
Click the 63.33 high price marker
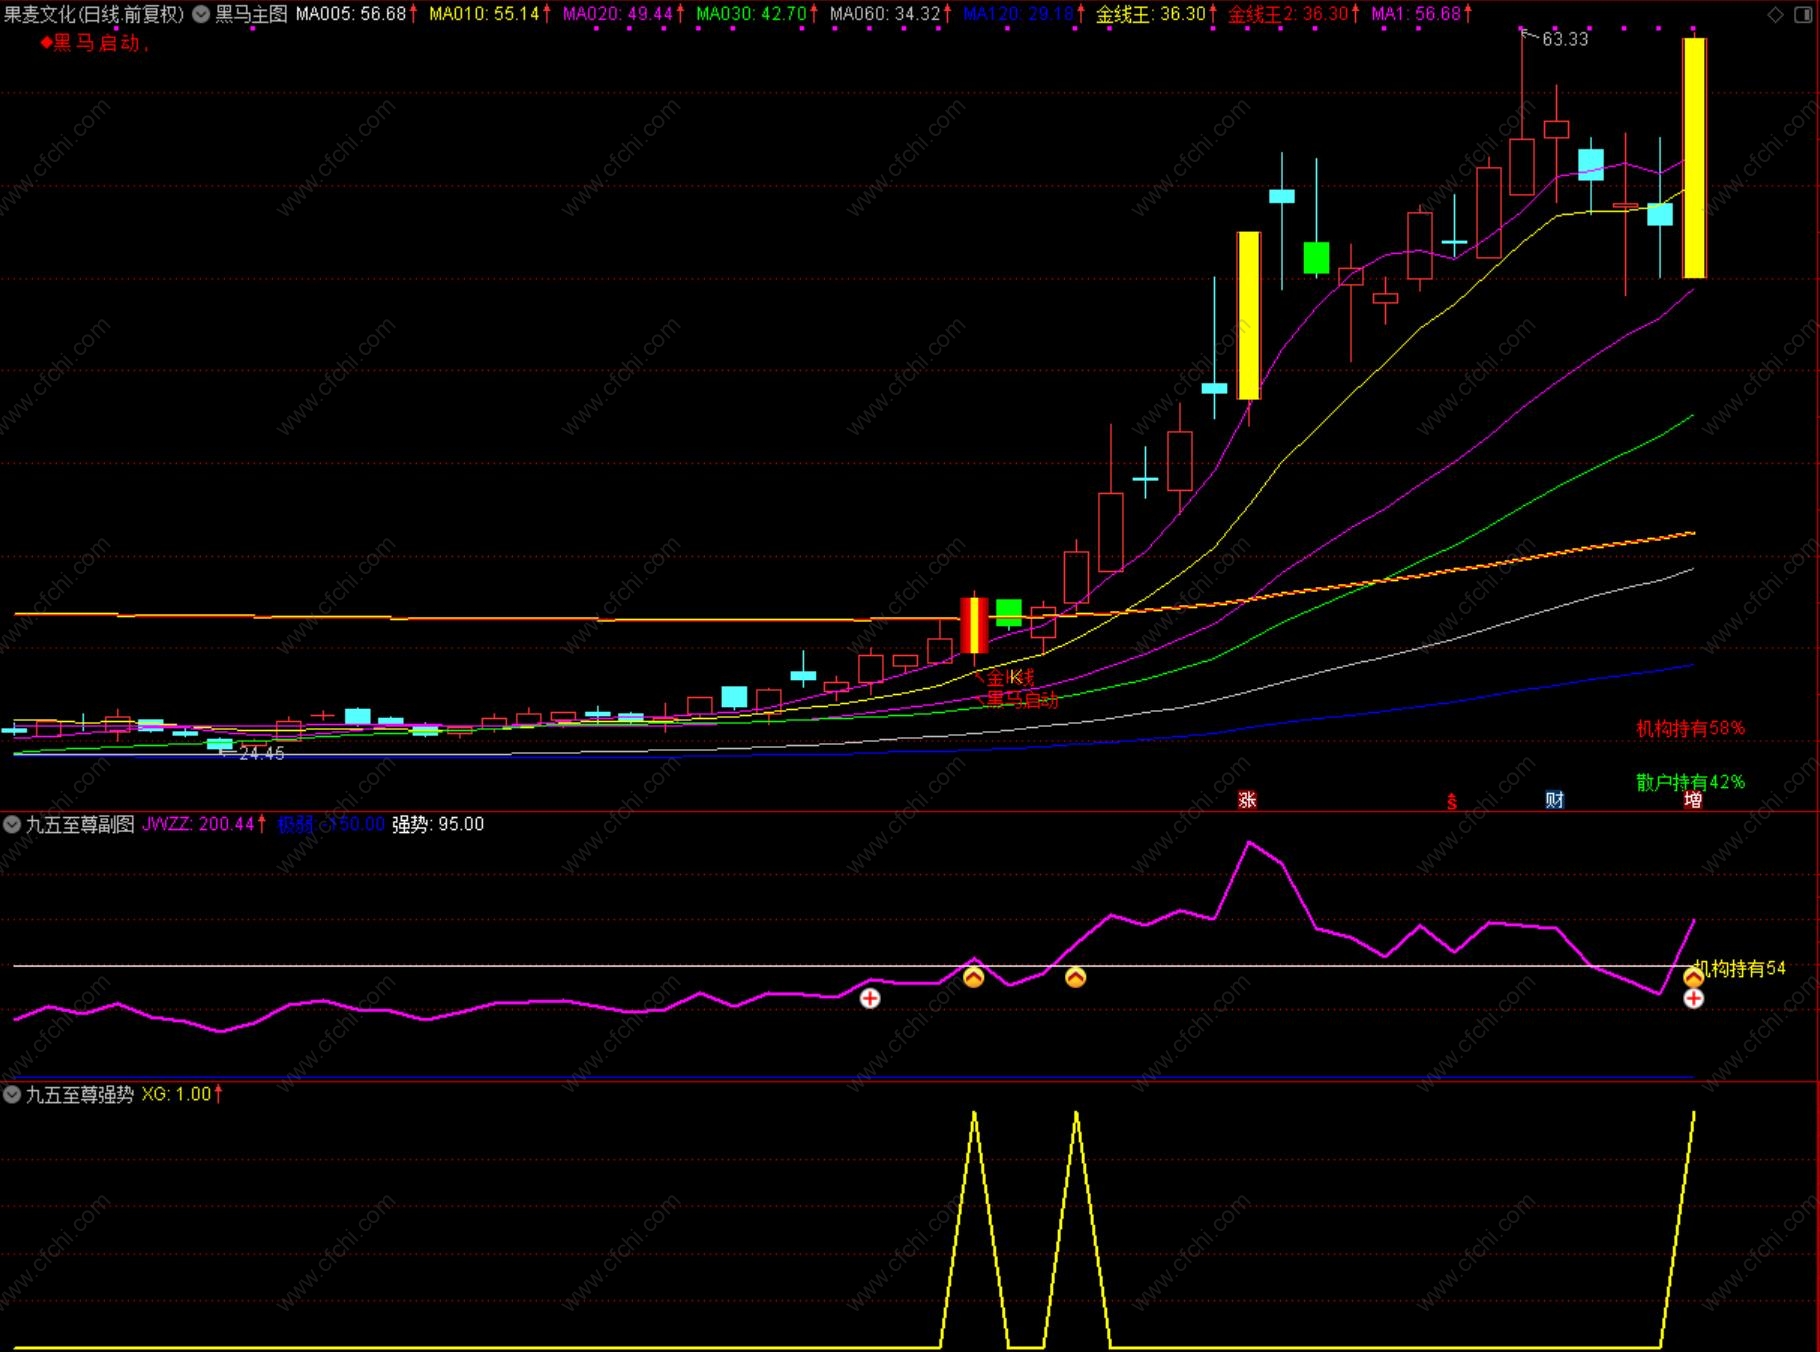point(1564,39)
